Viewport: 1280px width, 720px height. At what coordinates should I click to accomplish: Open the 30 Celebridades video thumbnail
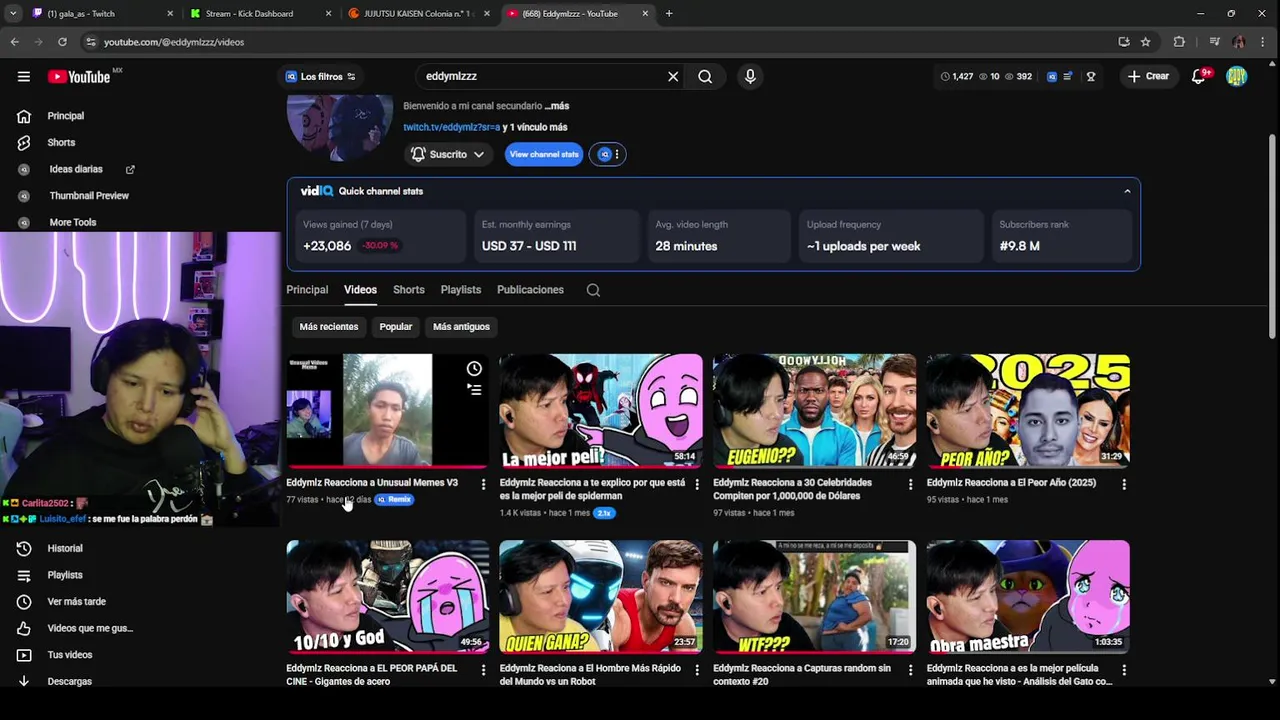814,410
